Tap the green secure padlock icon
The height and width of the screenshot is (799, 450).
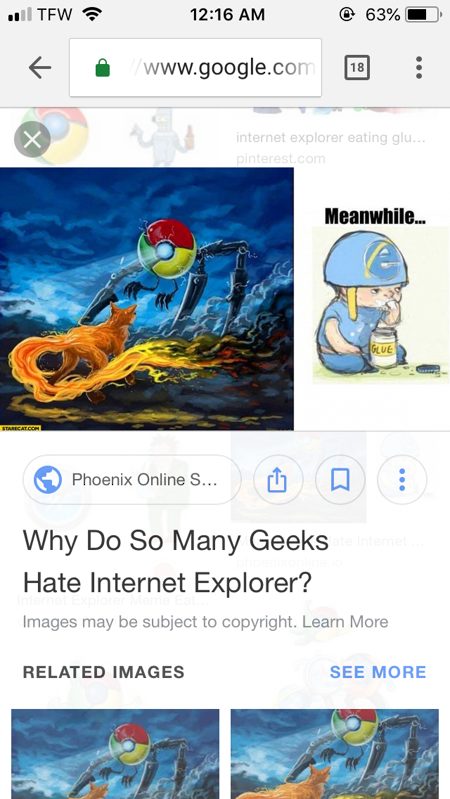pyautogui.click(x=102, y=67)
